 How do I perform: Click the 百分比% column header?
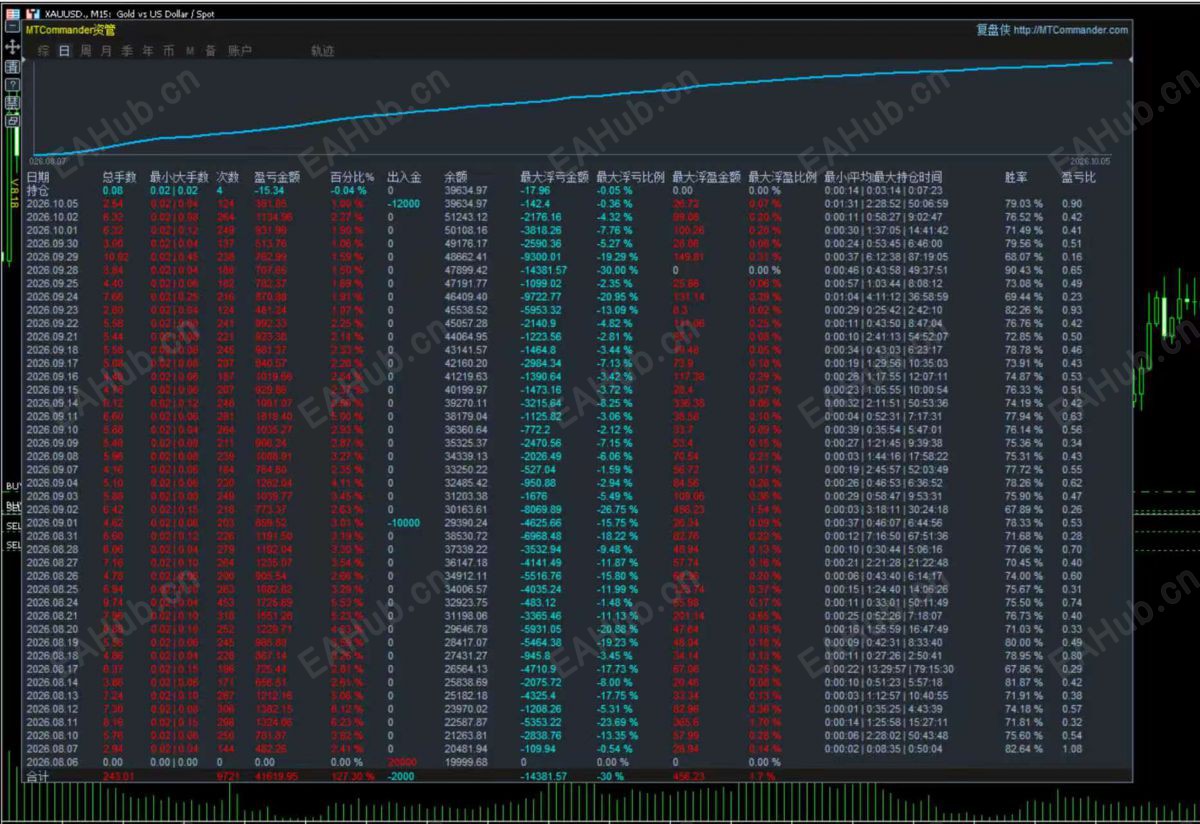tap(352, 177)
